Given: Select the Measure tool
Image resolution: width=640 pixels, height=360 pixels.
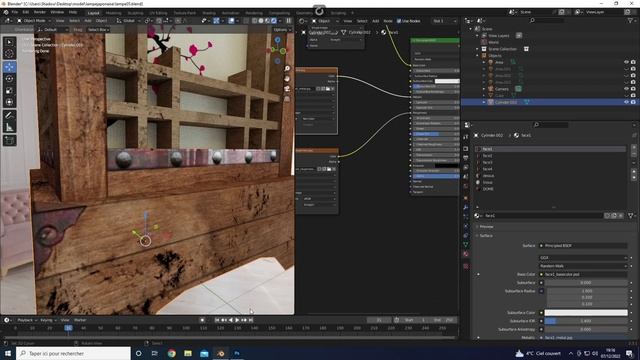Looking at the screenshot, I should [9, 128].
